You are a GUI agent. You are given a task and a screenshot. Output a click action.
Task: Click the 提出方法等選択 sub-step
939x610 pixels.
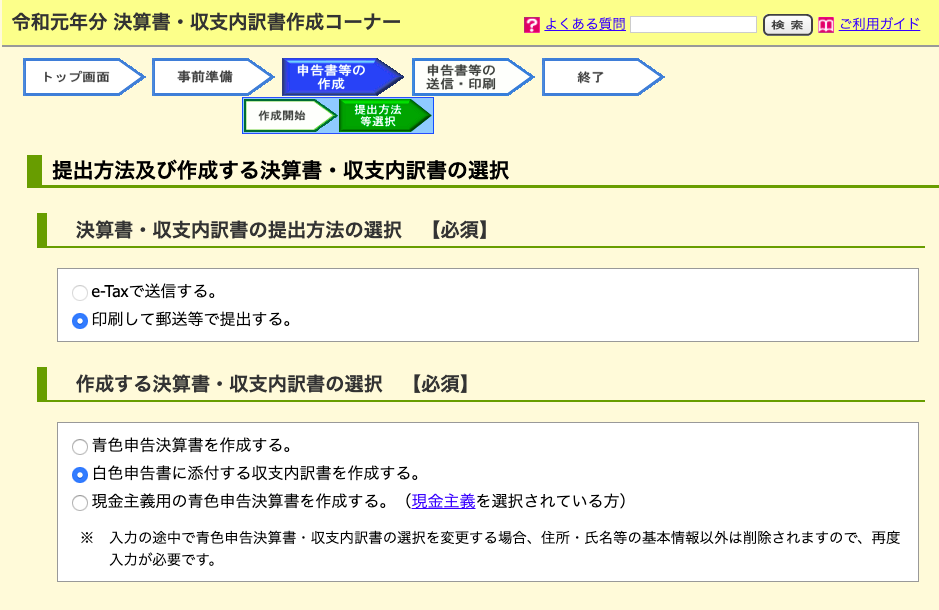click(x=385, y=116)
